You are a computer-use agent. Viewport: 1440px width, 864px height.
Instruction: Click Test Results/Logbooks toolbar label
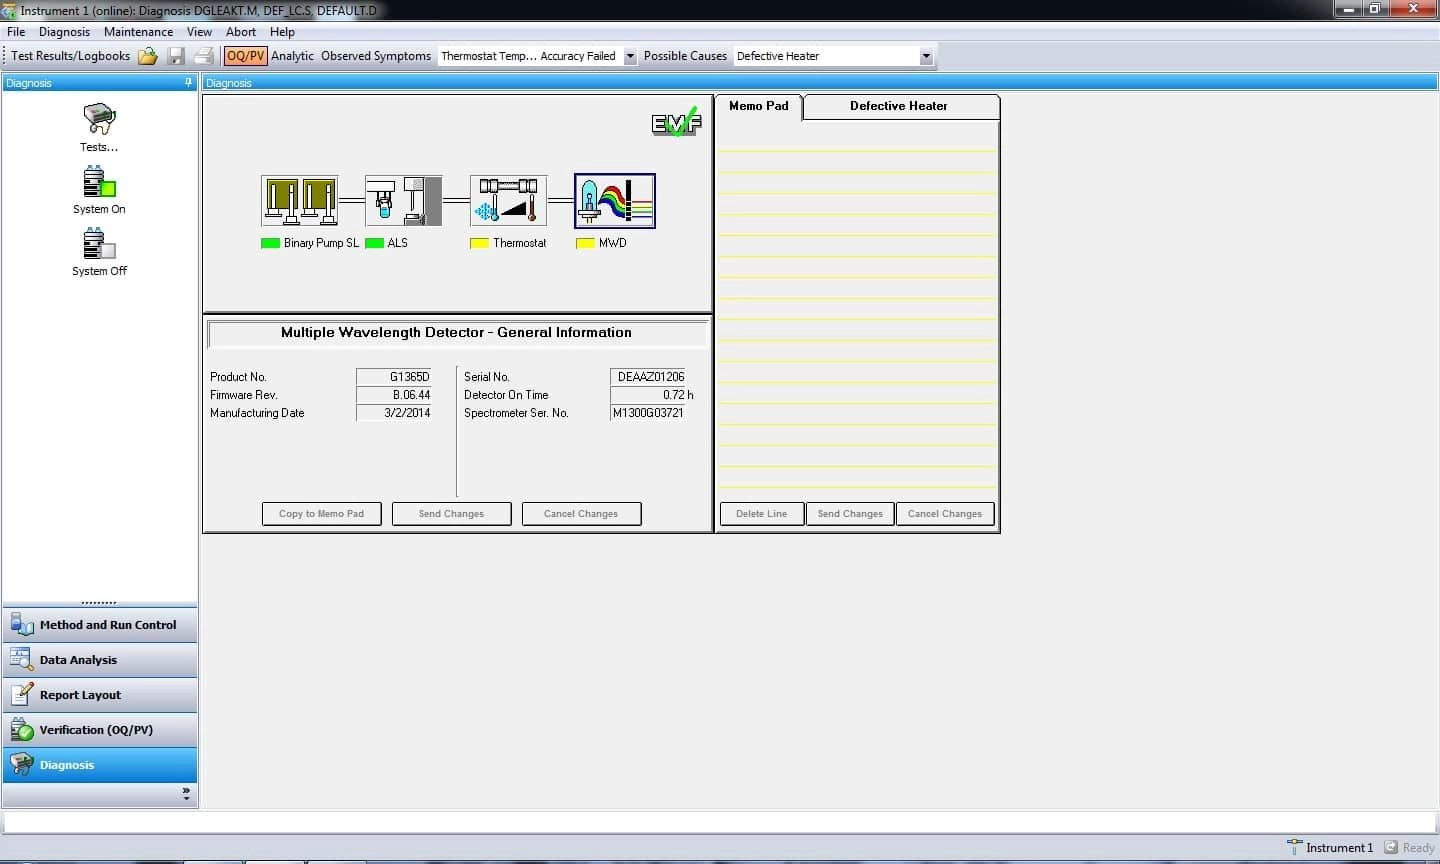71,56
